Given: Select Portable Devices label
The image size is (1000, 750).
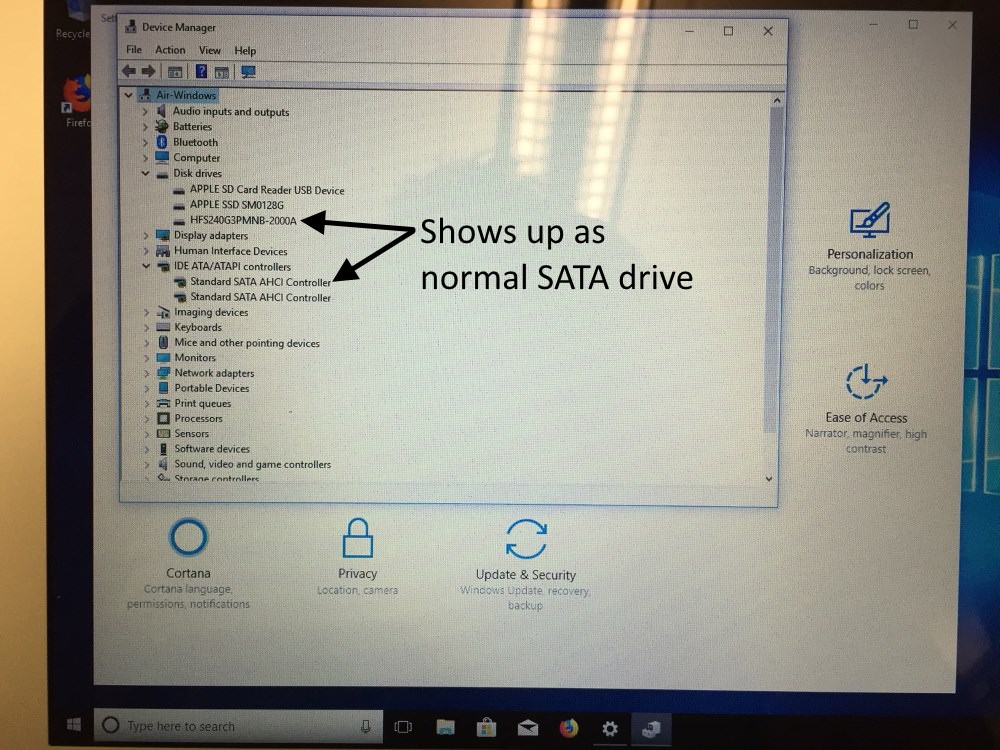Looking at the screenshot, I should click(x=212, y=388).
